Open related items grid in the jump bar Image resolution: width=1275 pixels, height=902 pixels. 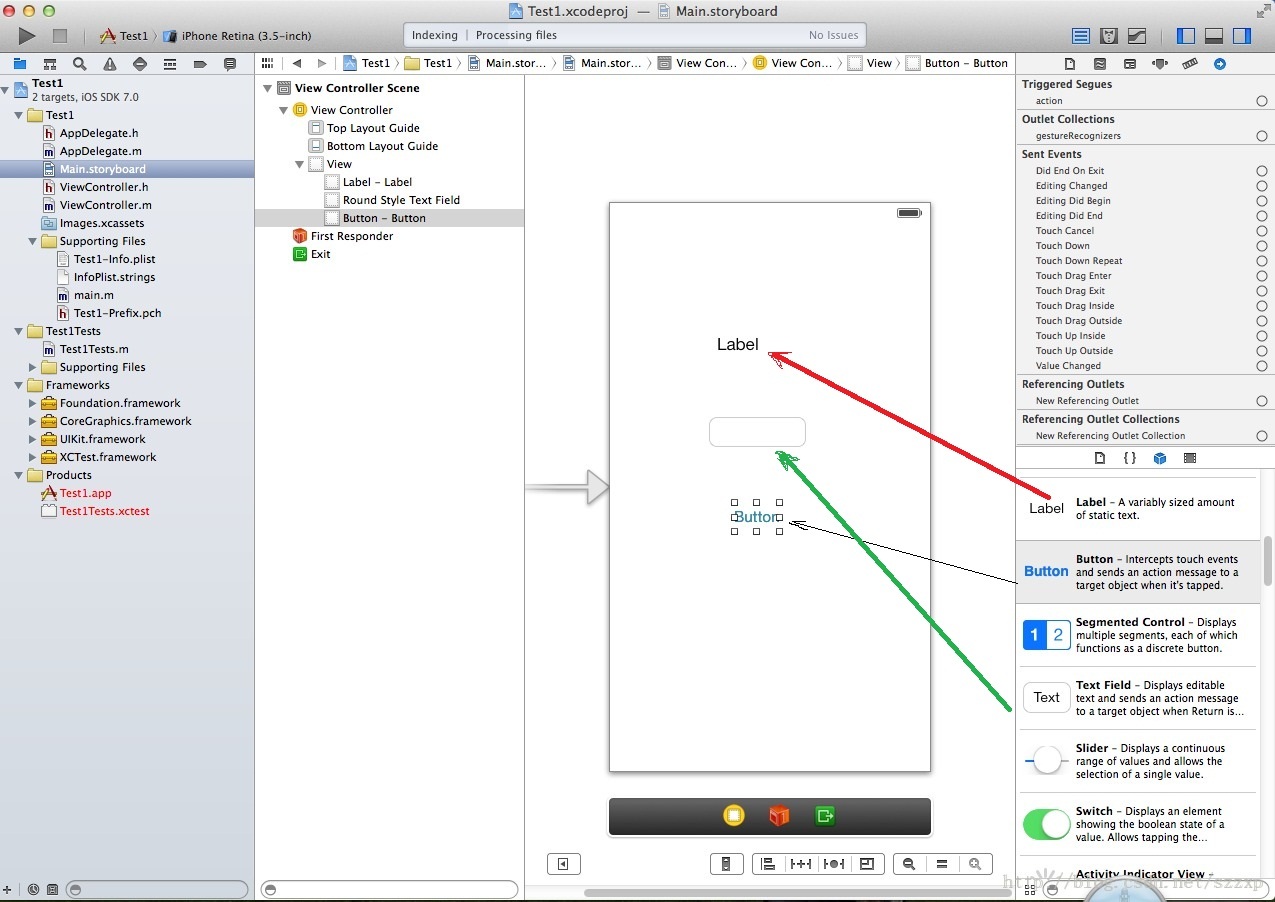[x=267, y=63]
